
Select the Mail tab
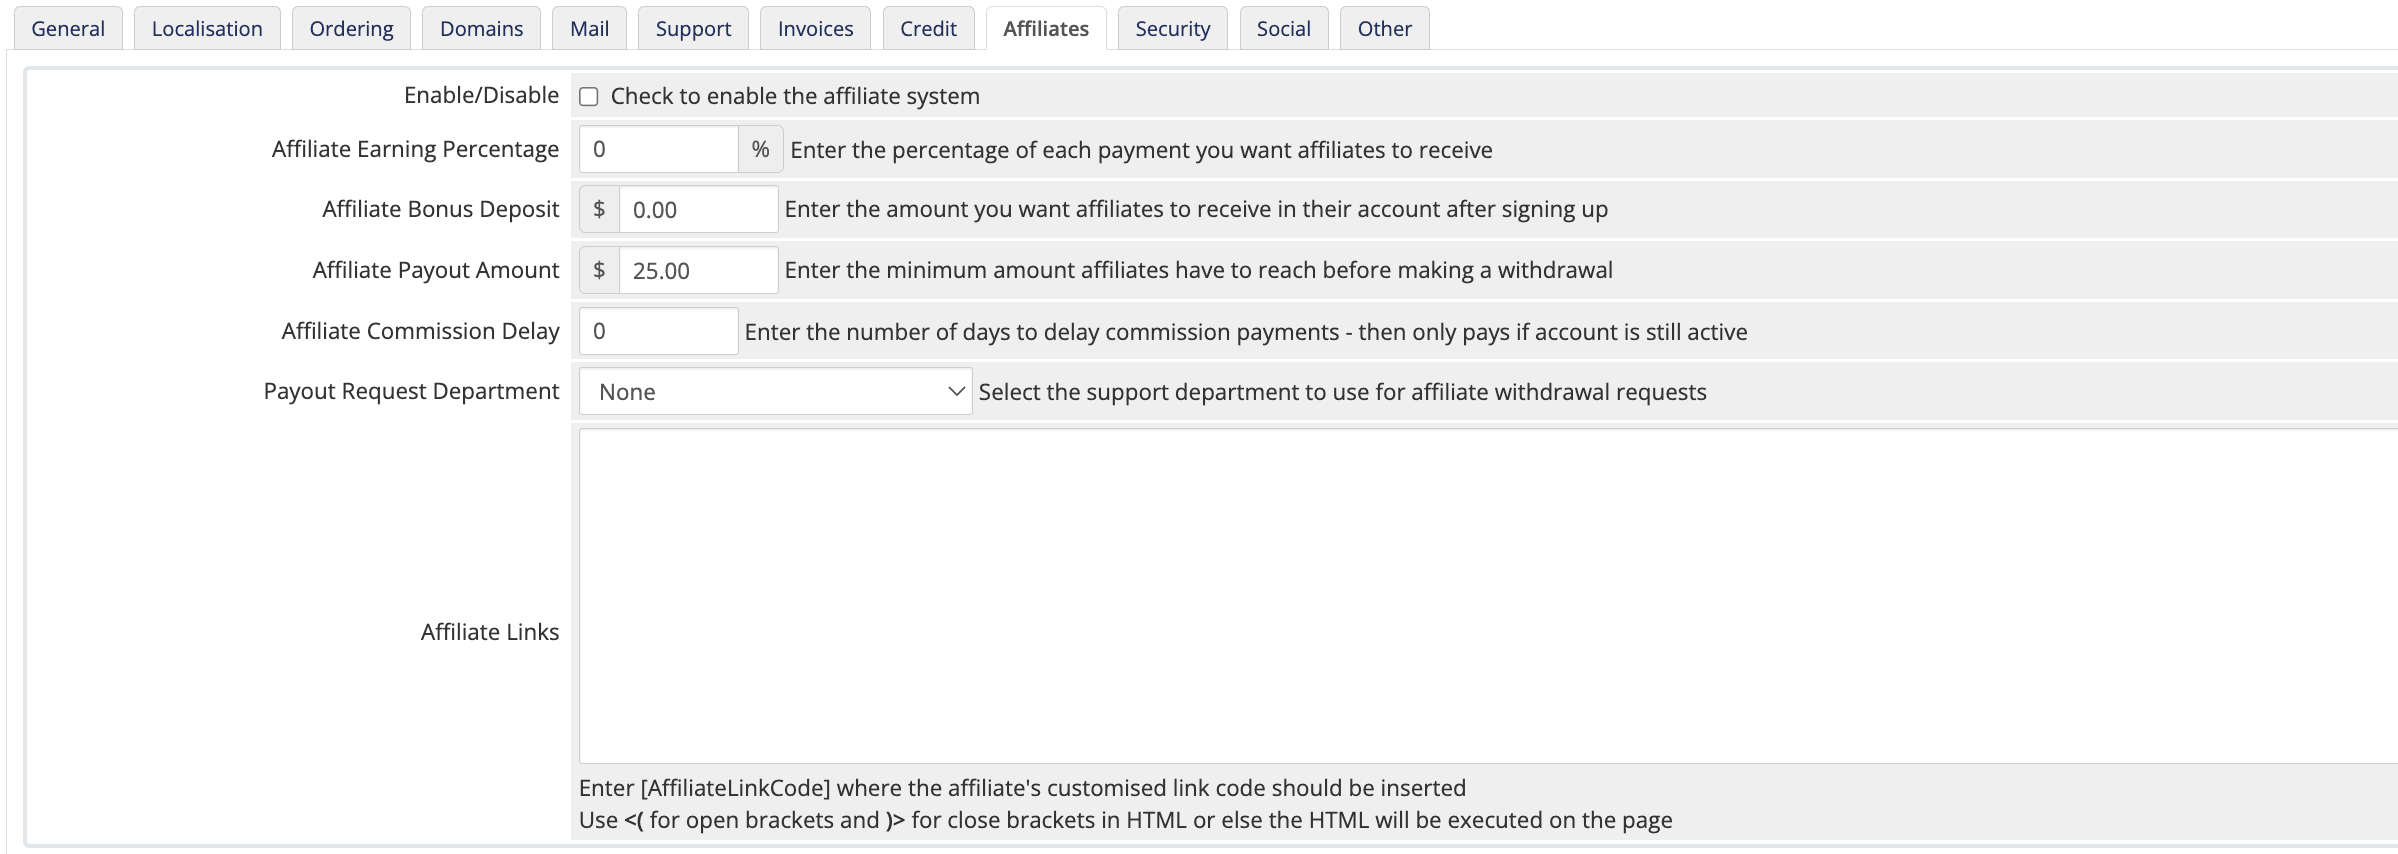589,28
